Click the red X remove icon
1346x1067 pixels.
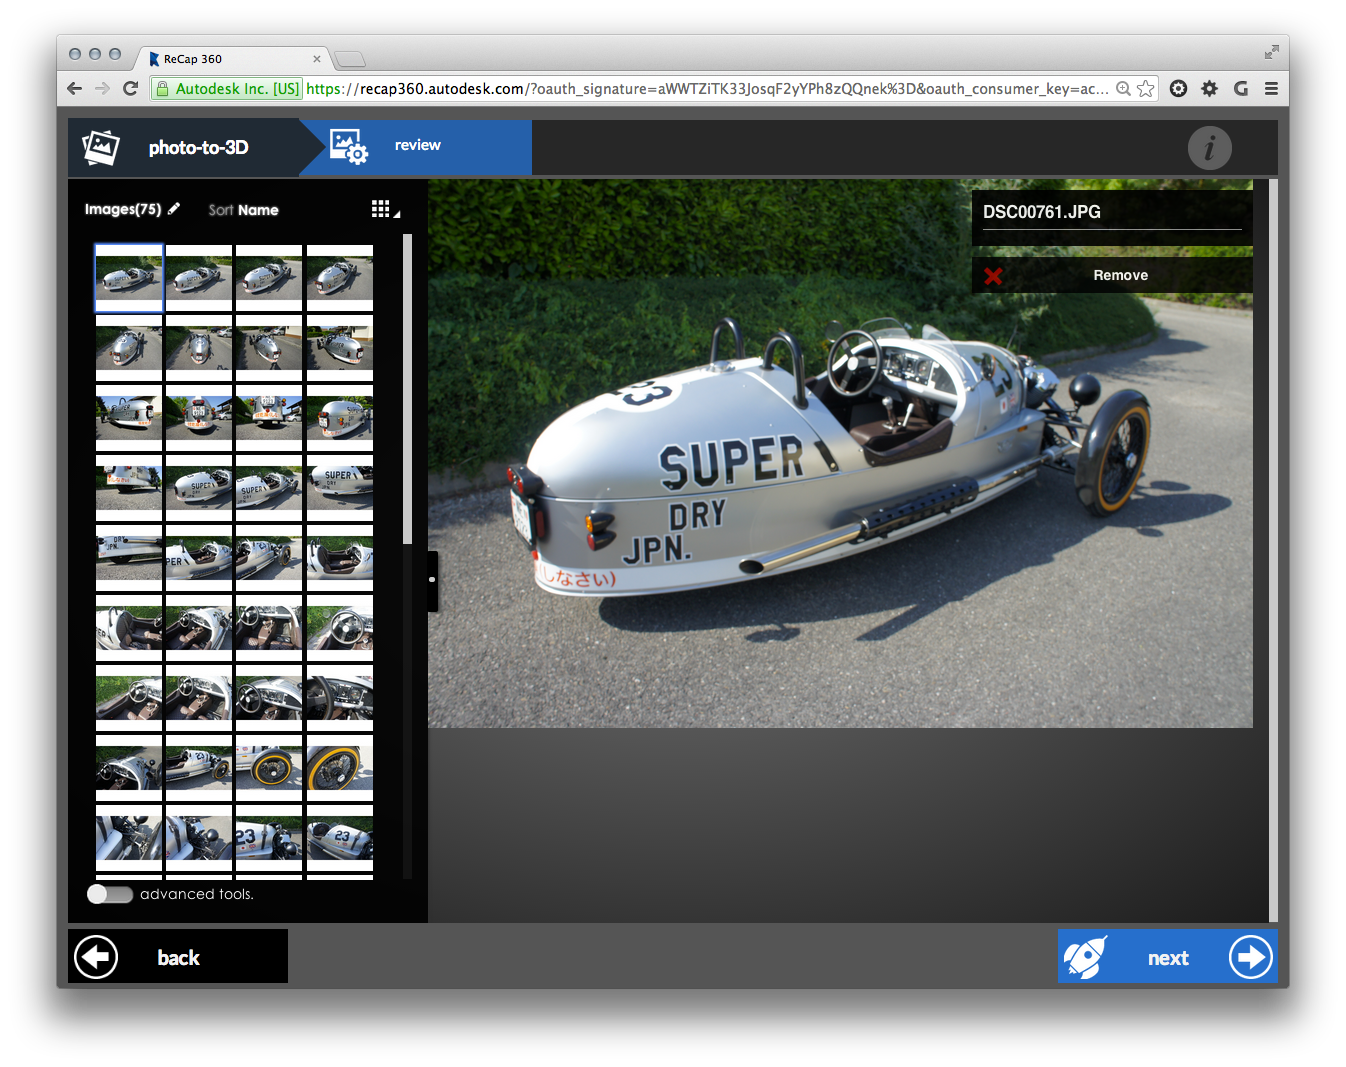[x=993, y=276]
